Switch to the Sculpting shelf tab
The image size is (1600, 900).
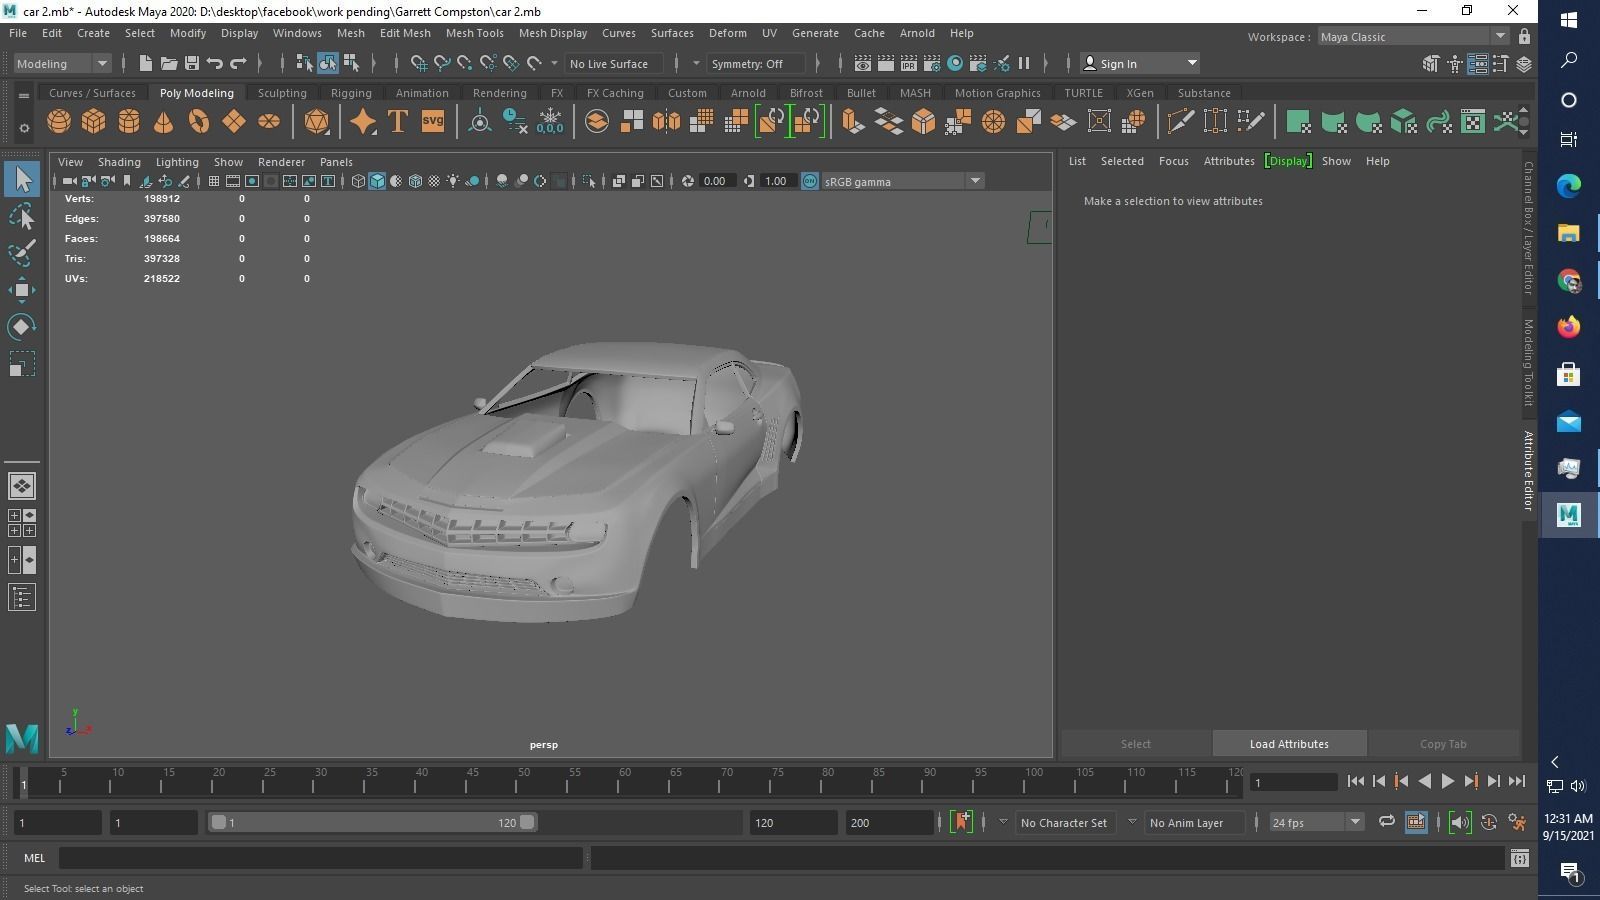(x=282, y=93)
